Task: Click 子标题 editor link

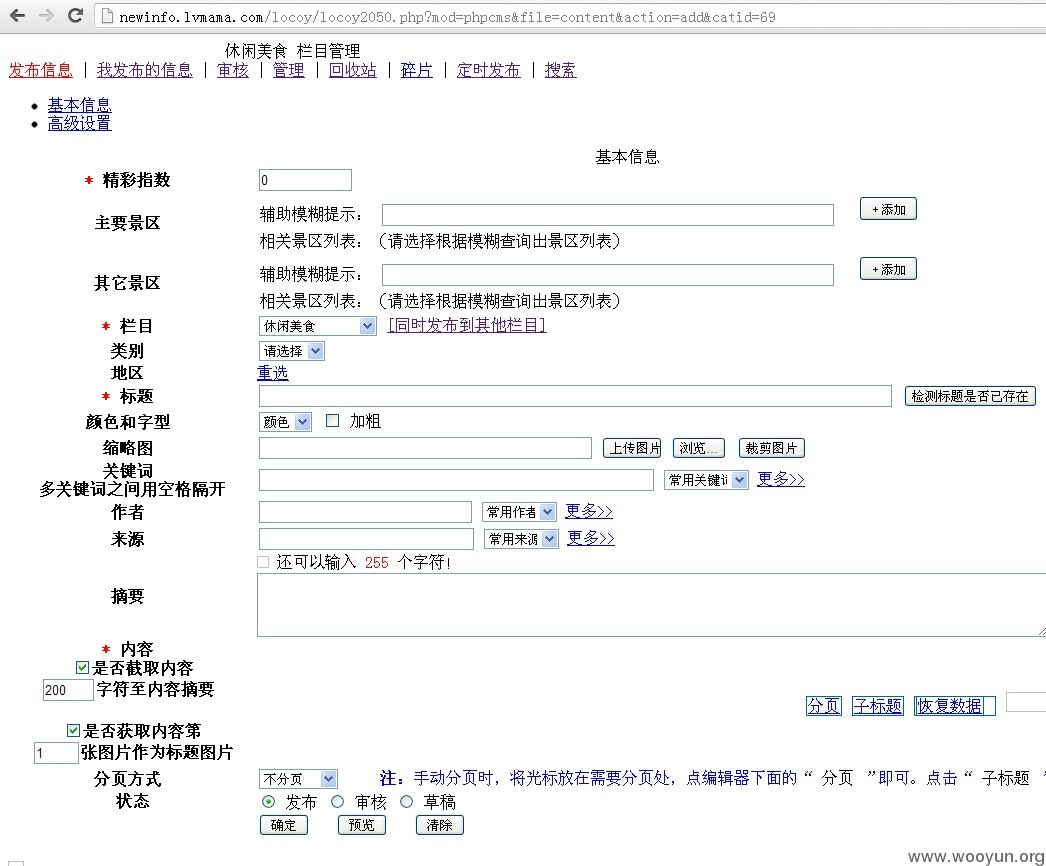Action: 878,705
